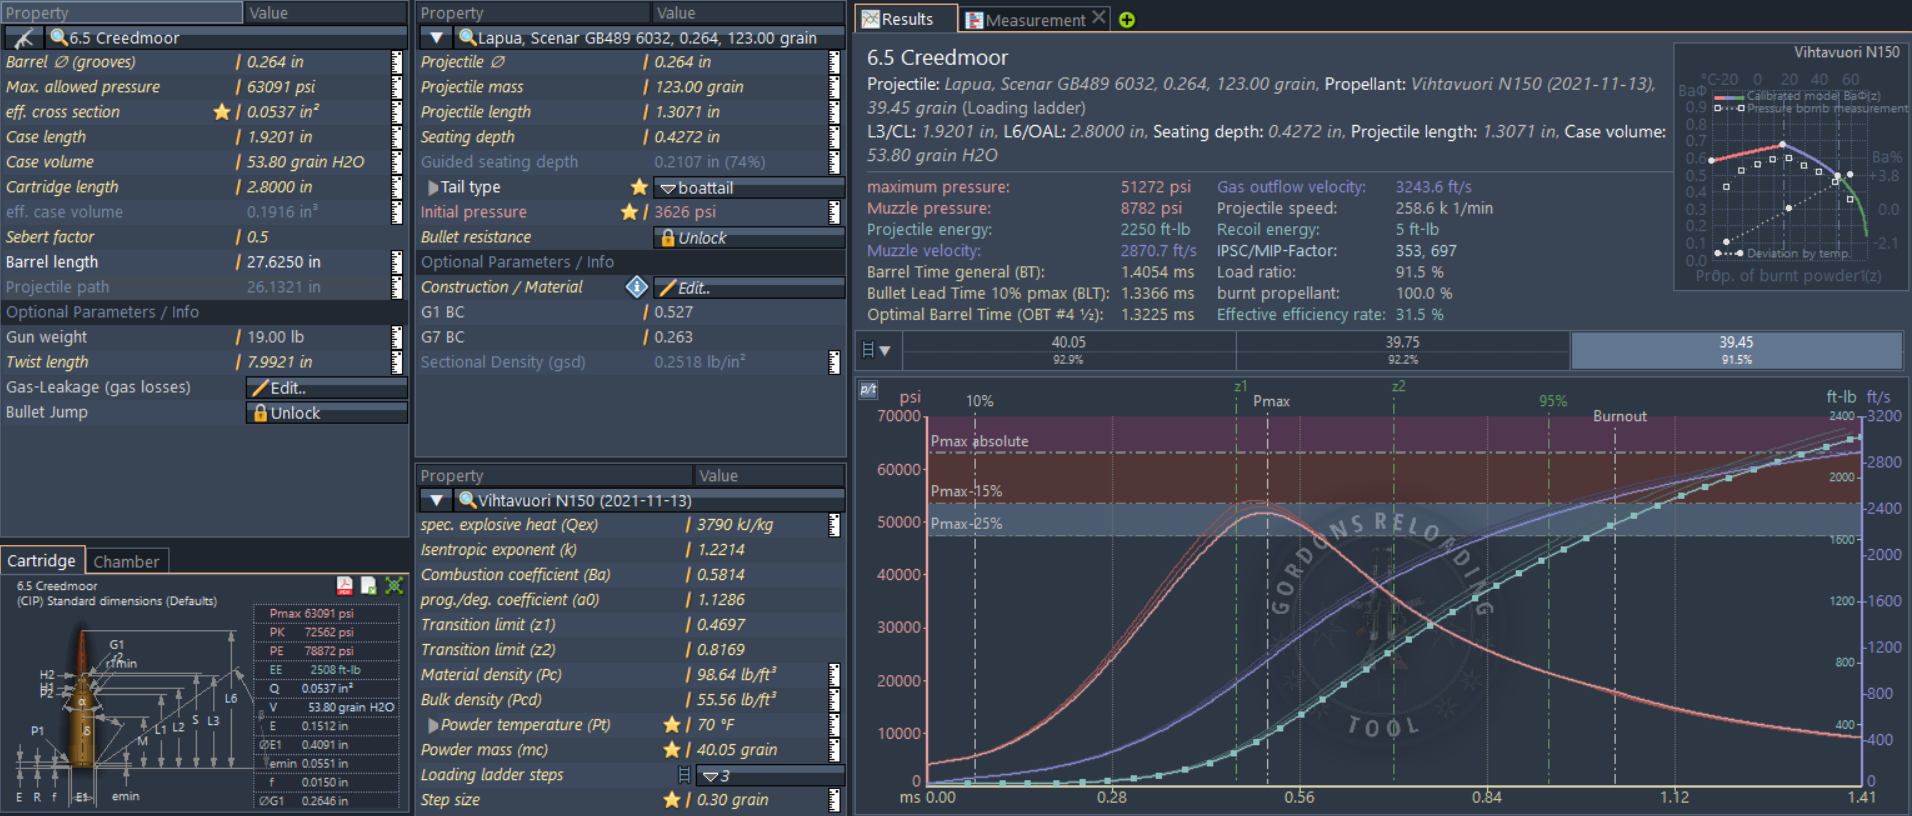Open unit ruler for Max. allowed pressure

click(x=397, y=87)
